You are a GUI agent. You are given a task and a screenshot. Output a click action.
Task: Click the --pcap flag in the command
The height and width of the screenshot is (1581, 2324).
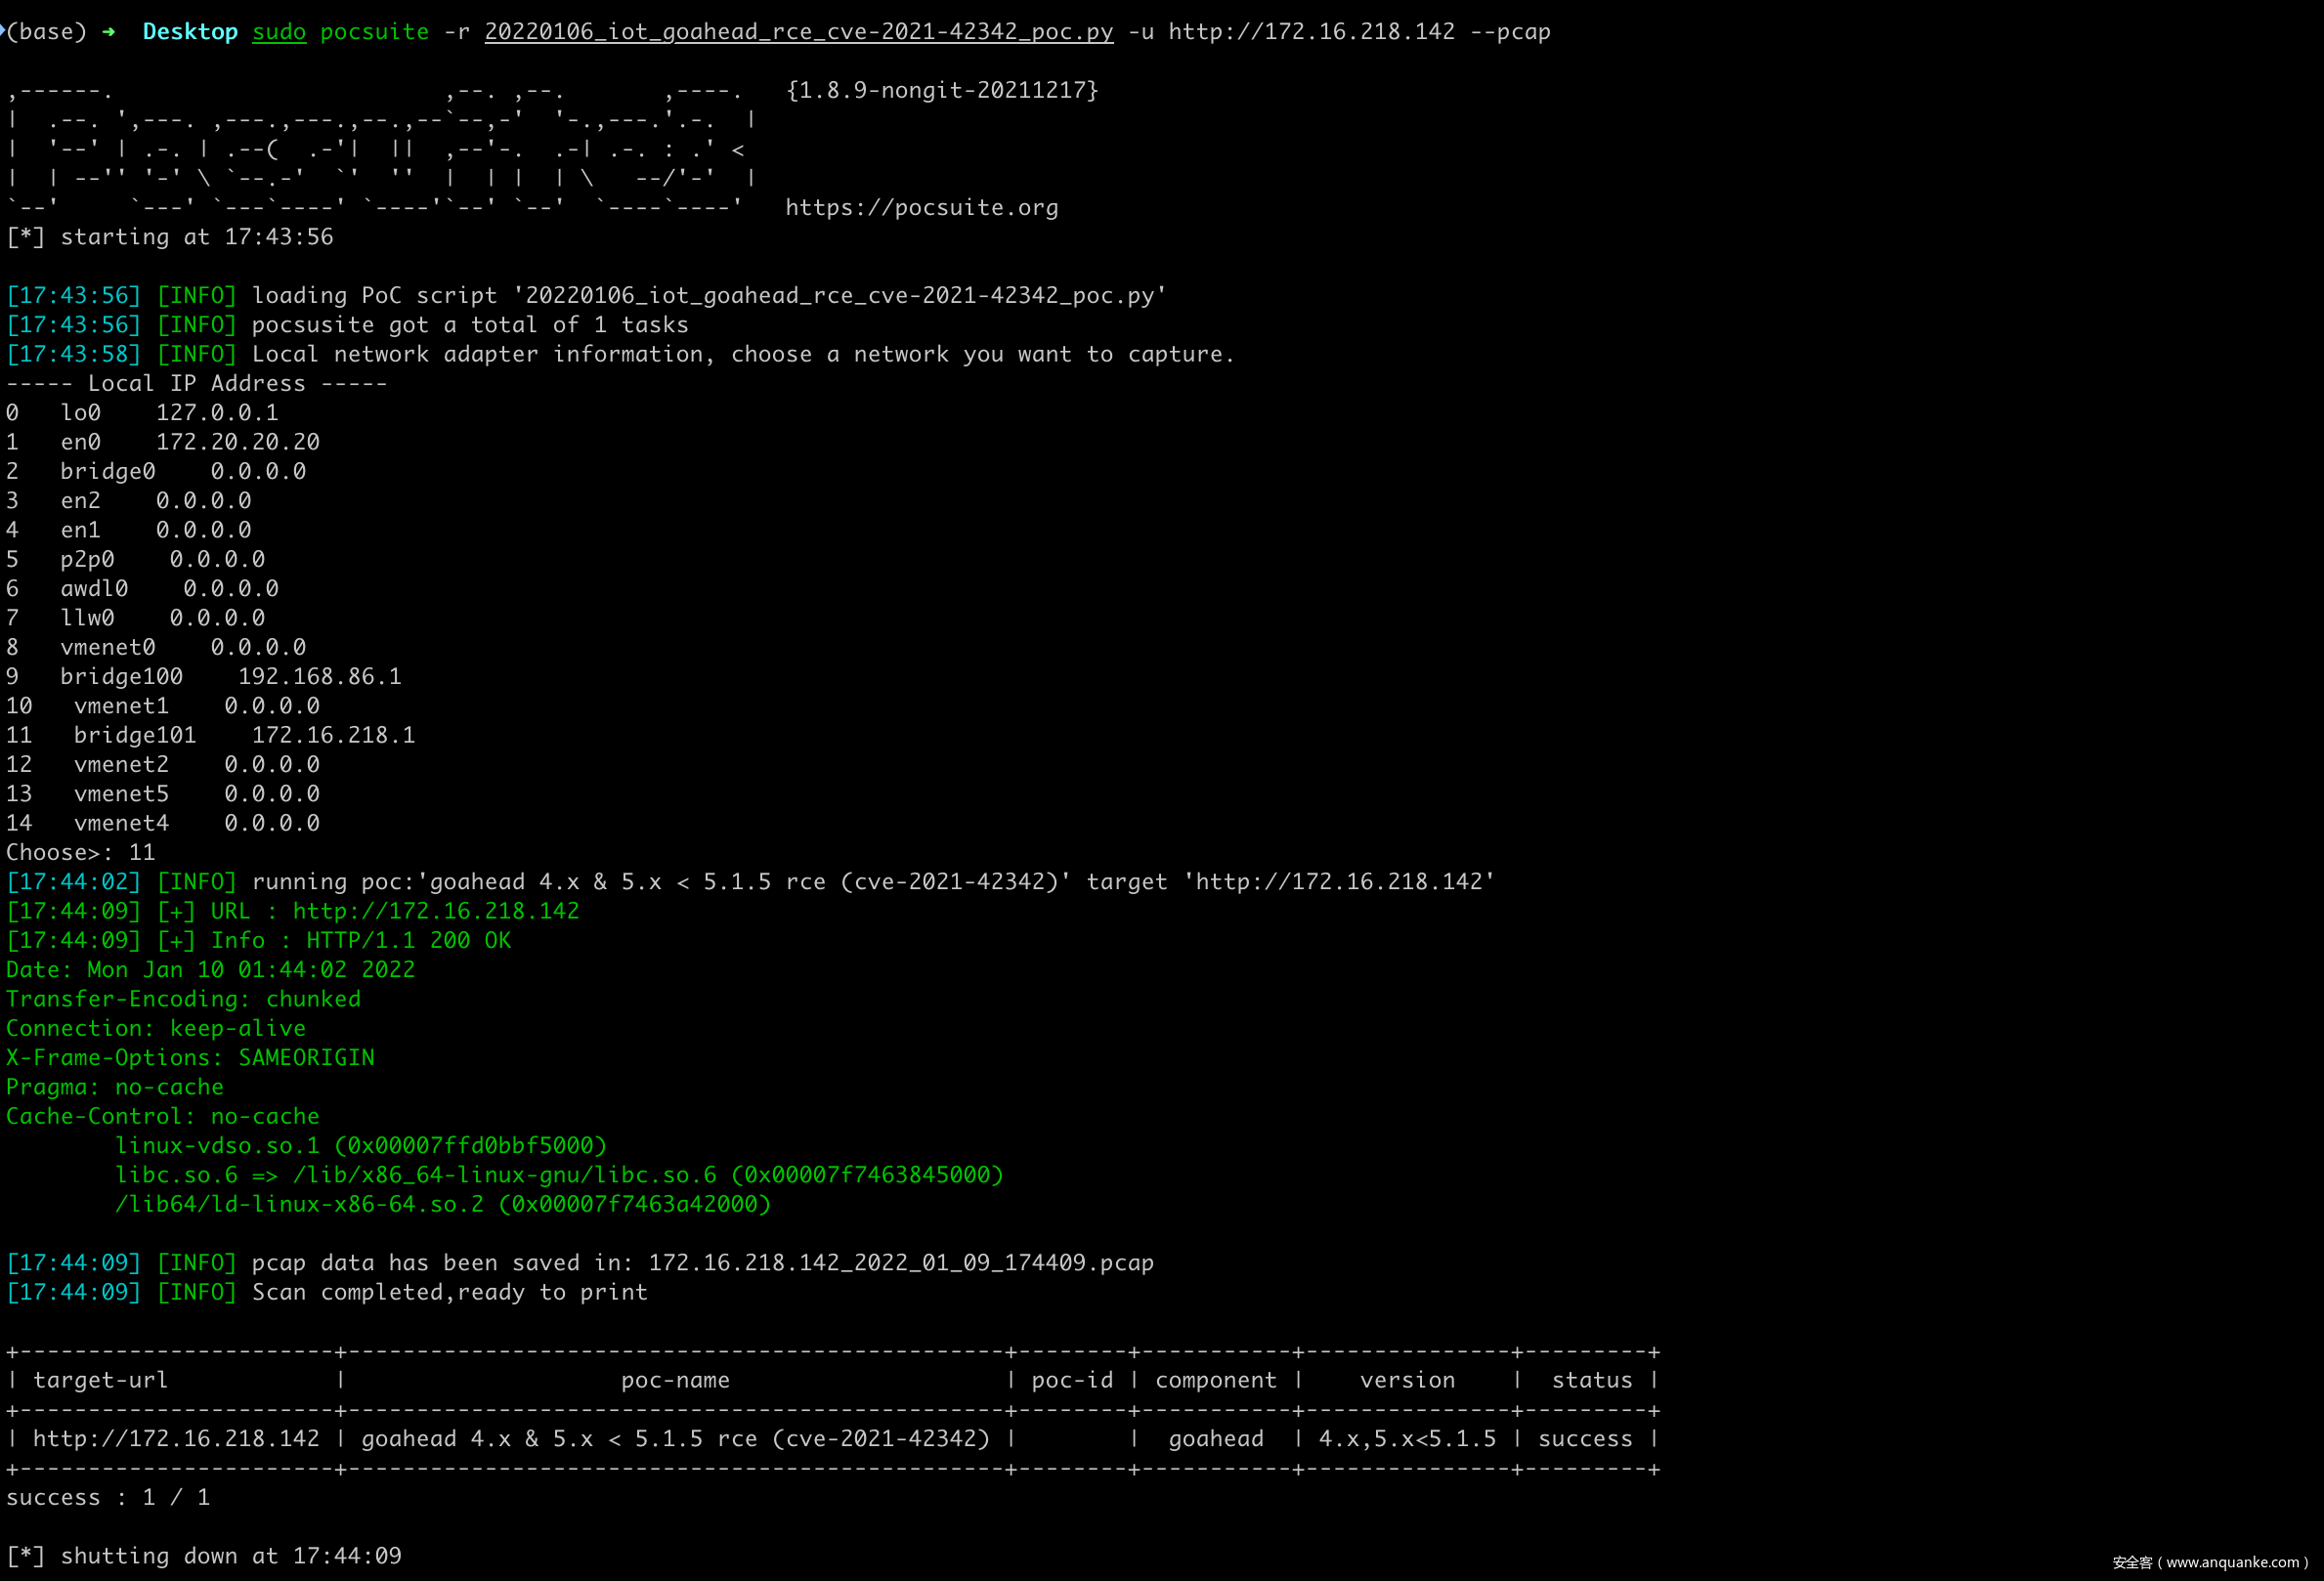(1510, 32)
